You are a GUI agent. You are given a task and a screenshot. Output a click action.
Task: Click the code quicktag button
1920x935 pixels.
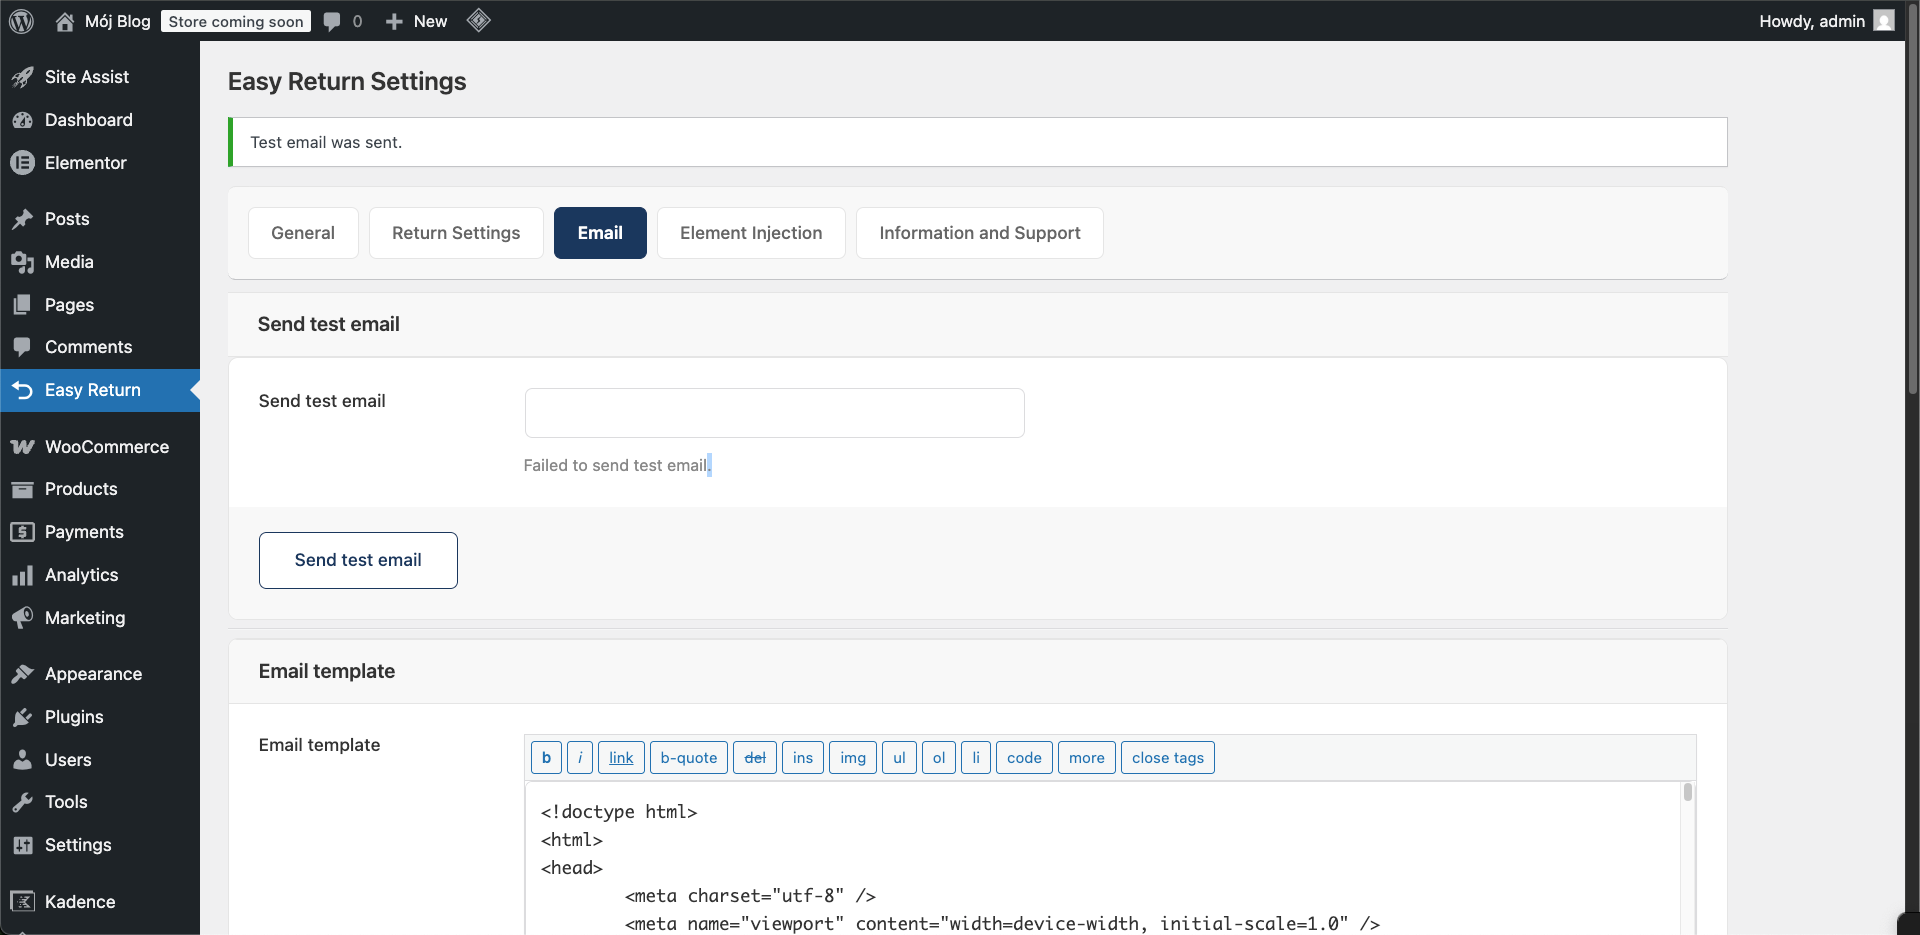tap(1024, 758)
